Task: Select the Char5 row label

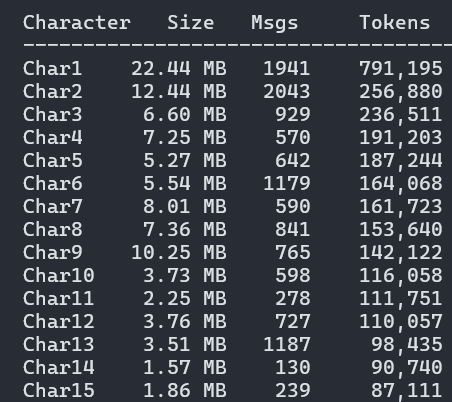Action: pos(52,160)
